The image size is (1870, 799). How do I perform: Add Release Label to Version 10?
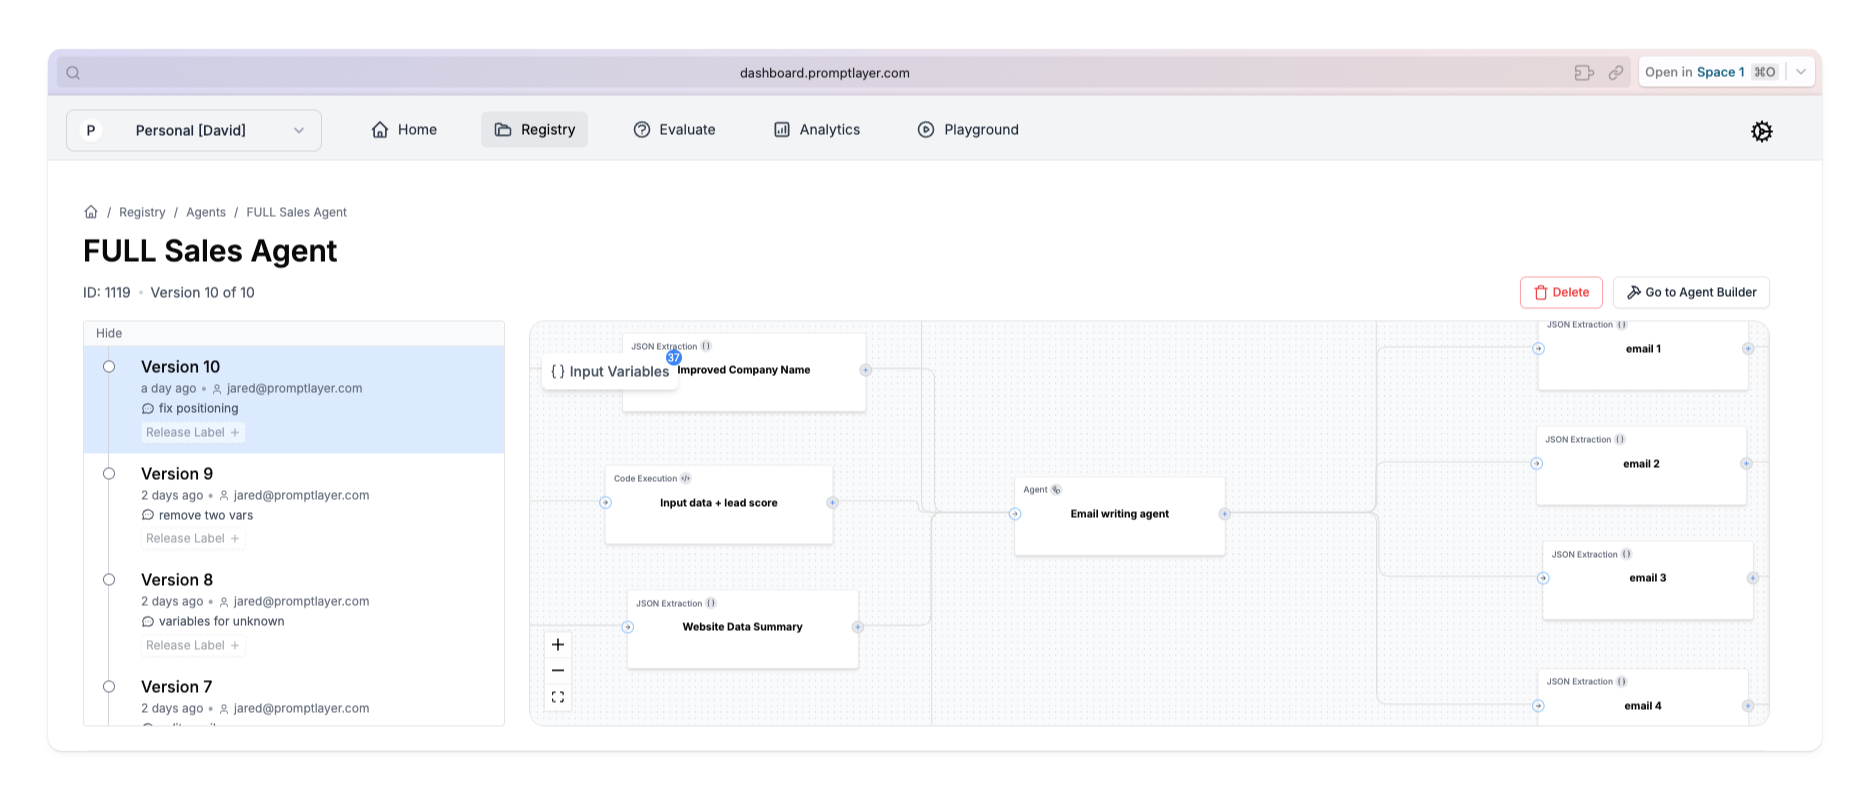193,432
